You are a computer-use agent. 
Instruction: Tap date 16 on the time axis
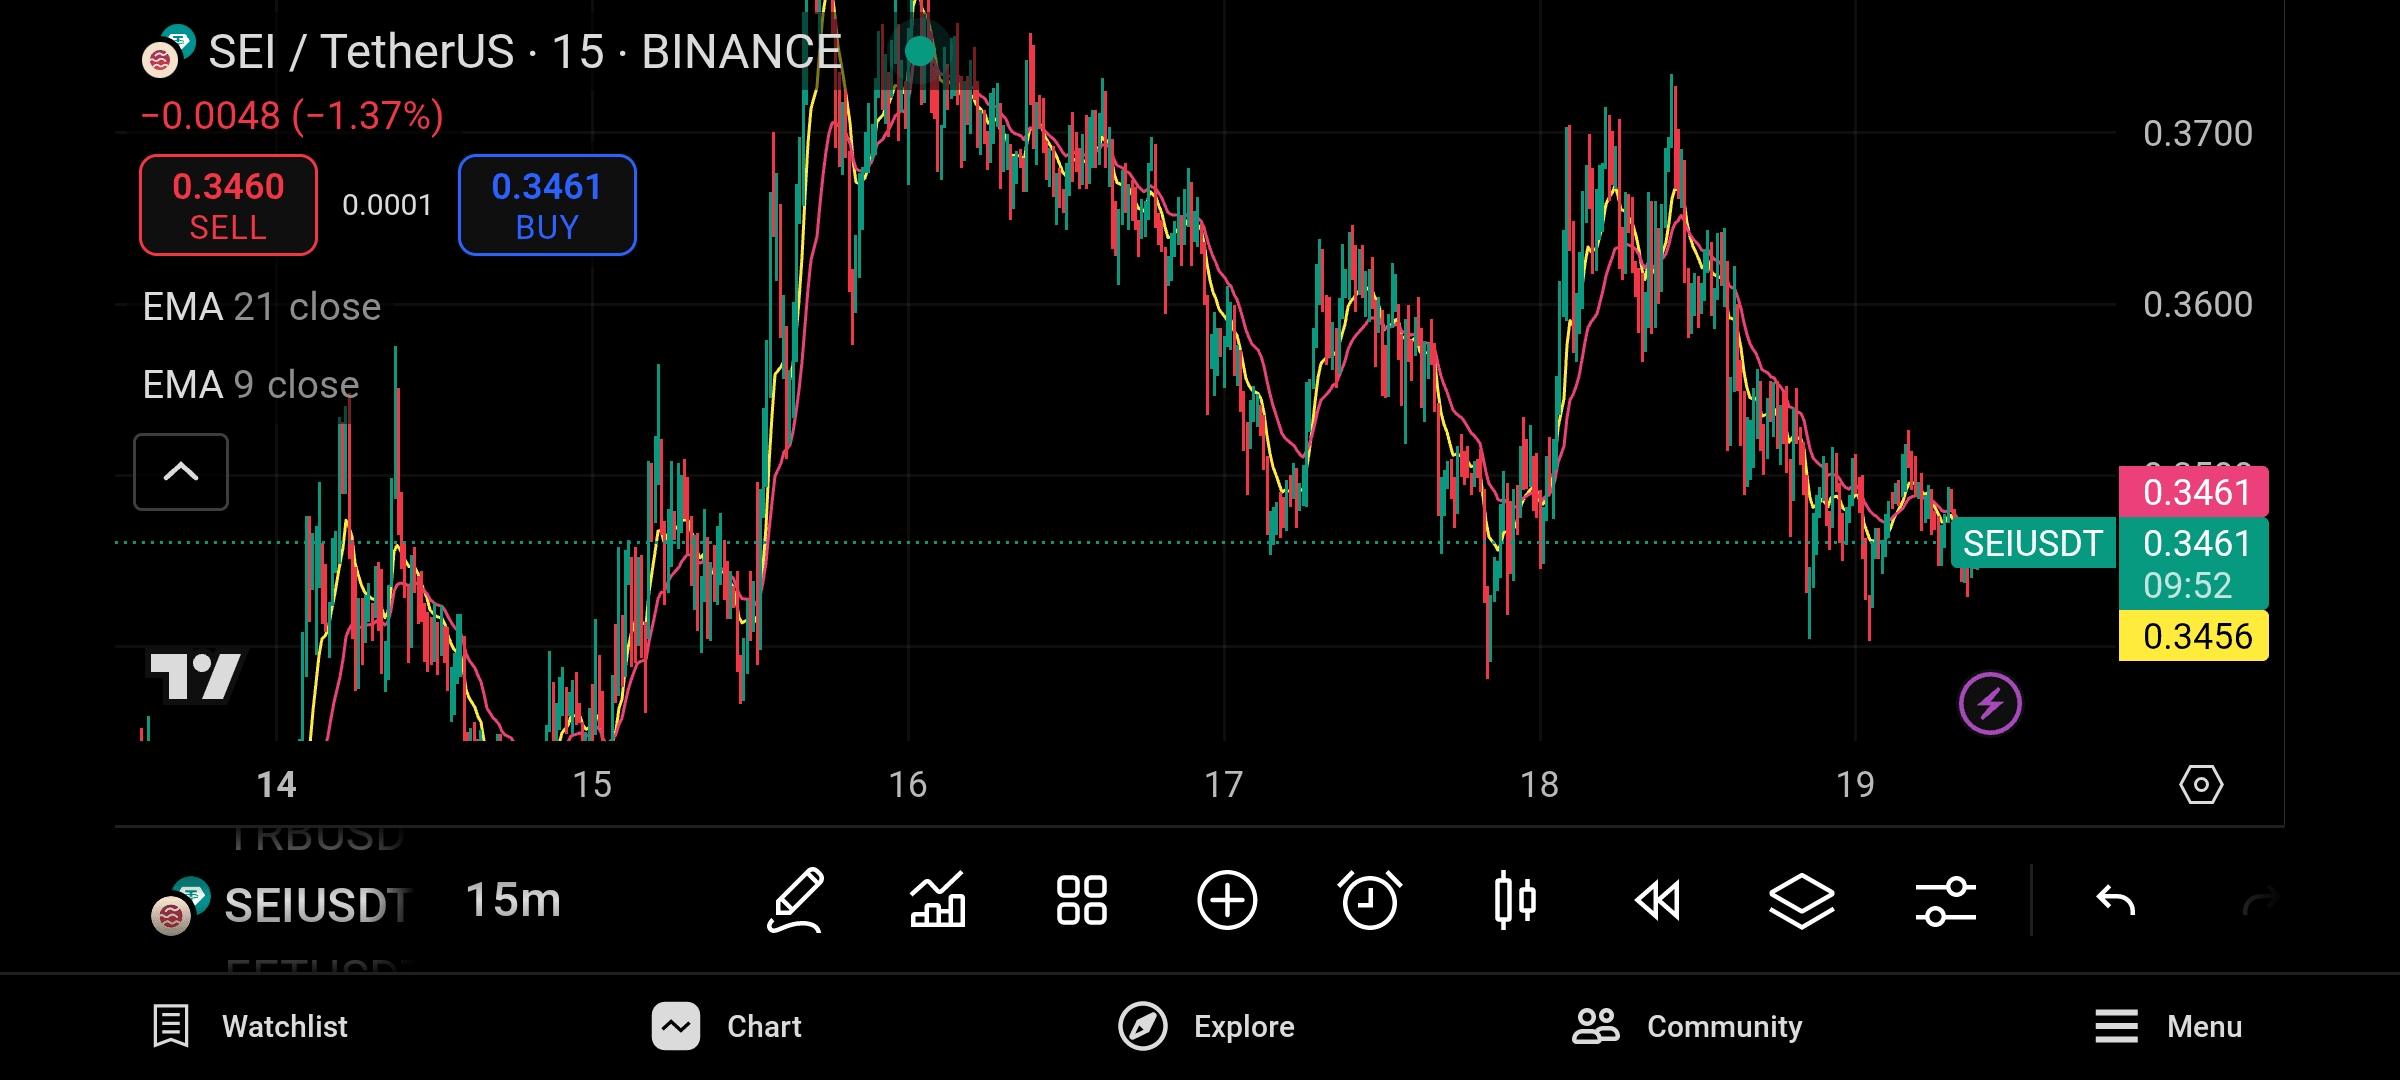click(908, 785)
